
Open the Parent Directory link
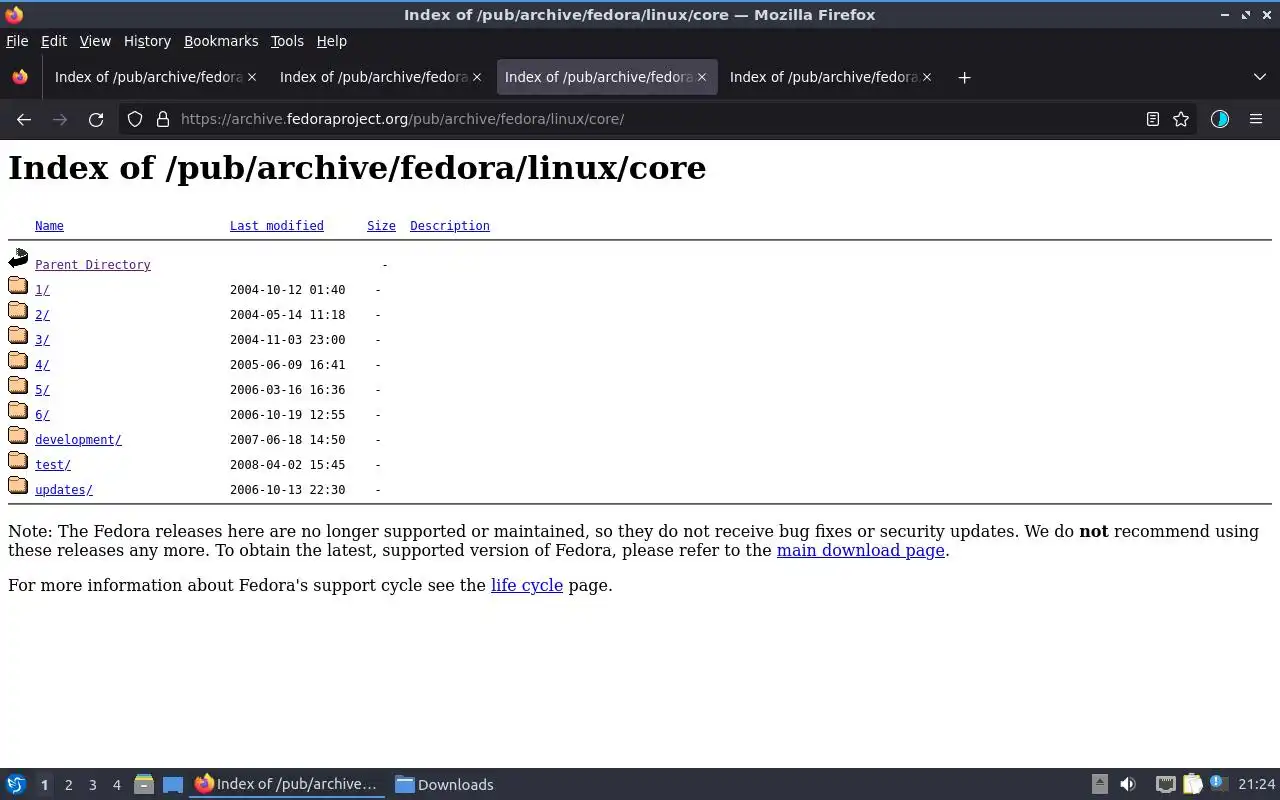click(93, 265)
